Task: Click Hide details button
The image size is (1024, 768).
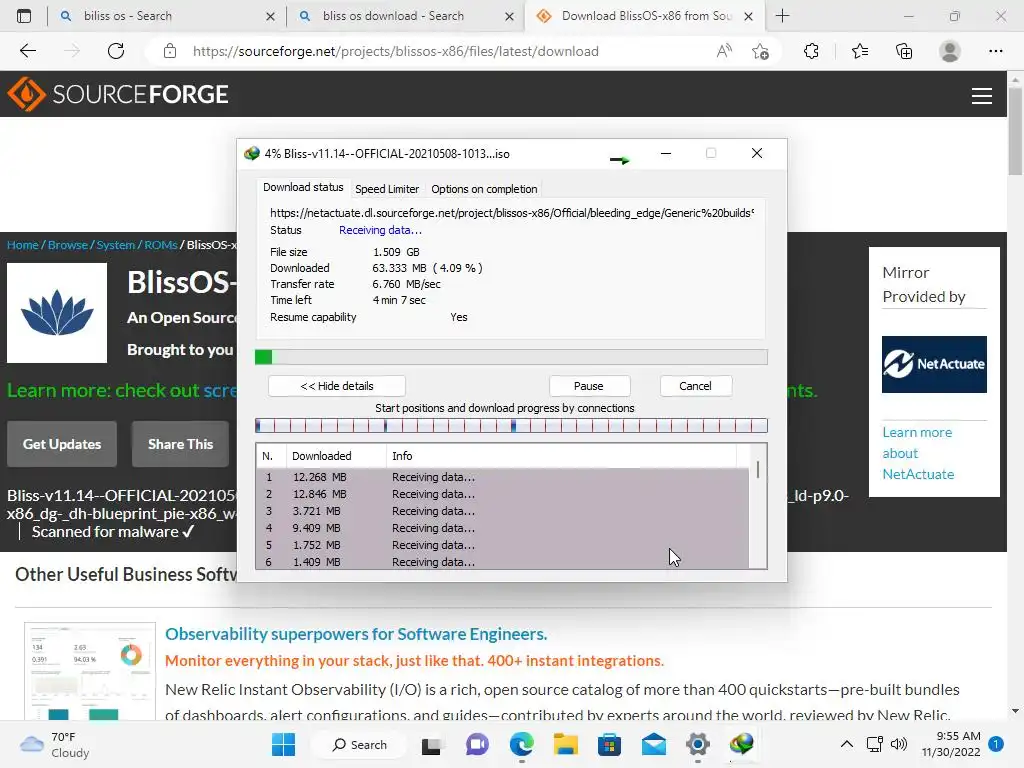Action: 337,386
